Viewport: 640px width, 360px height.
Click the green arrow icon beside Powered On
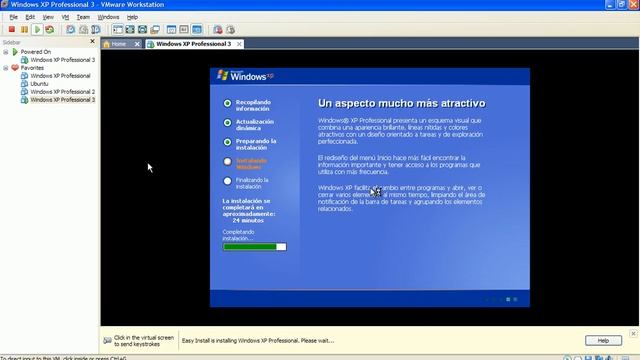pyautogui.click(x=15, y=52)
